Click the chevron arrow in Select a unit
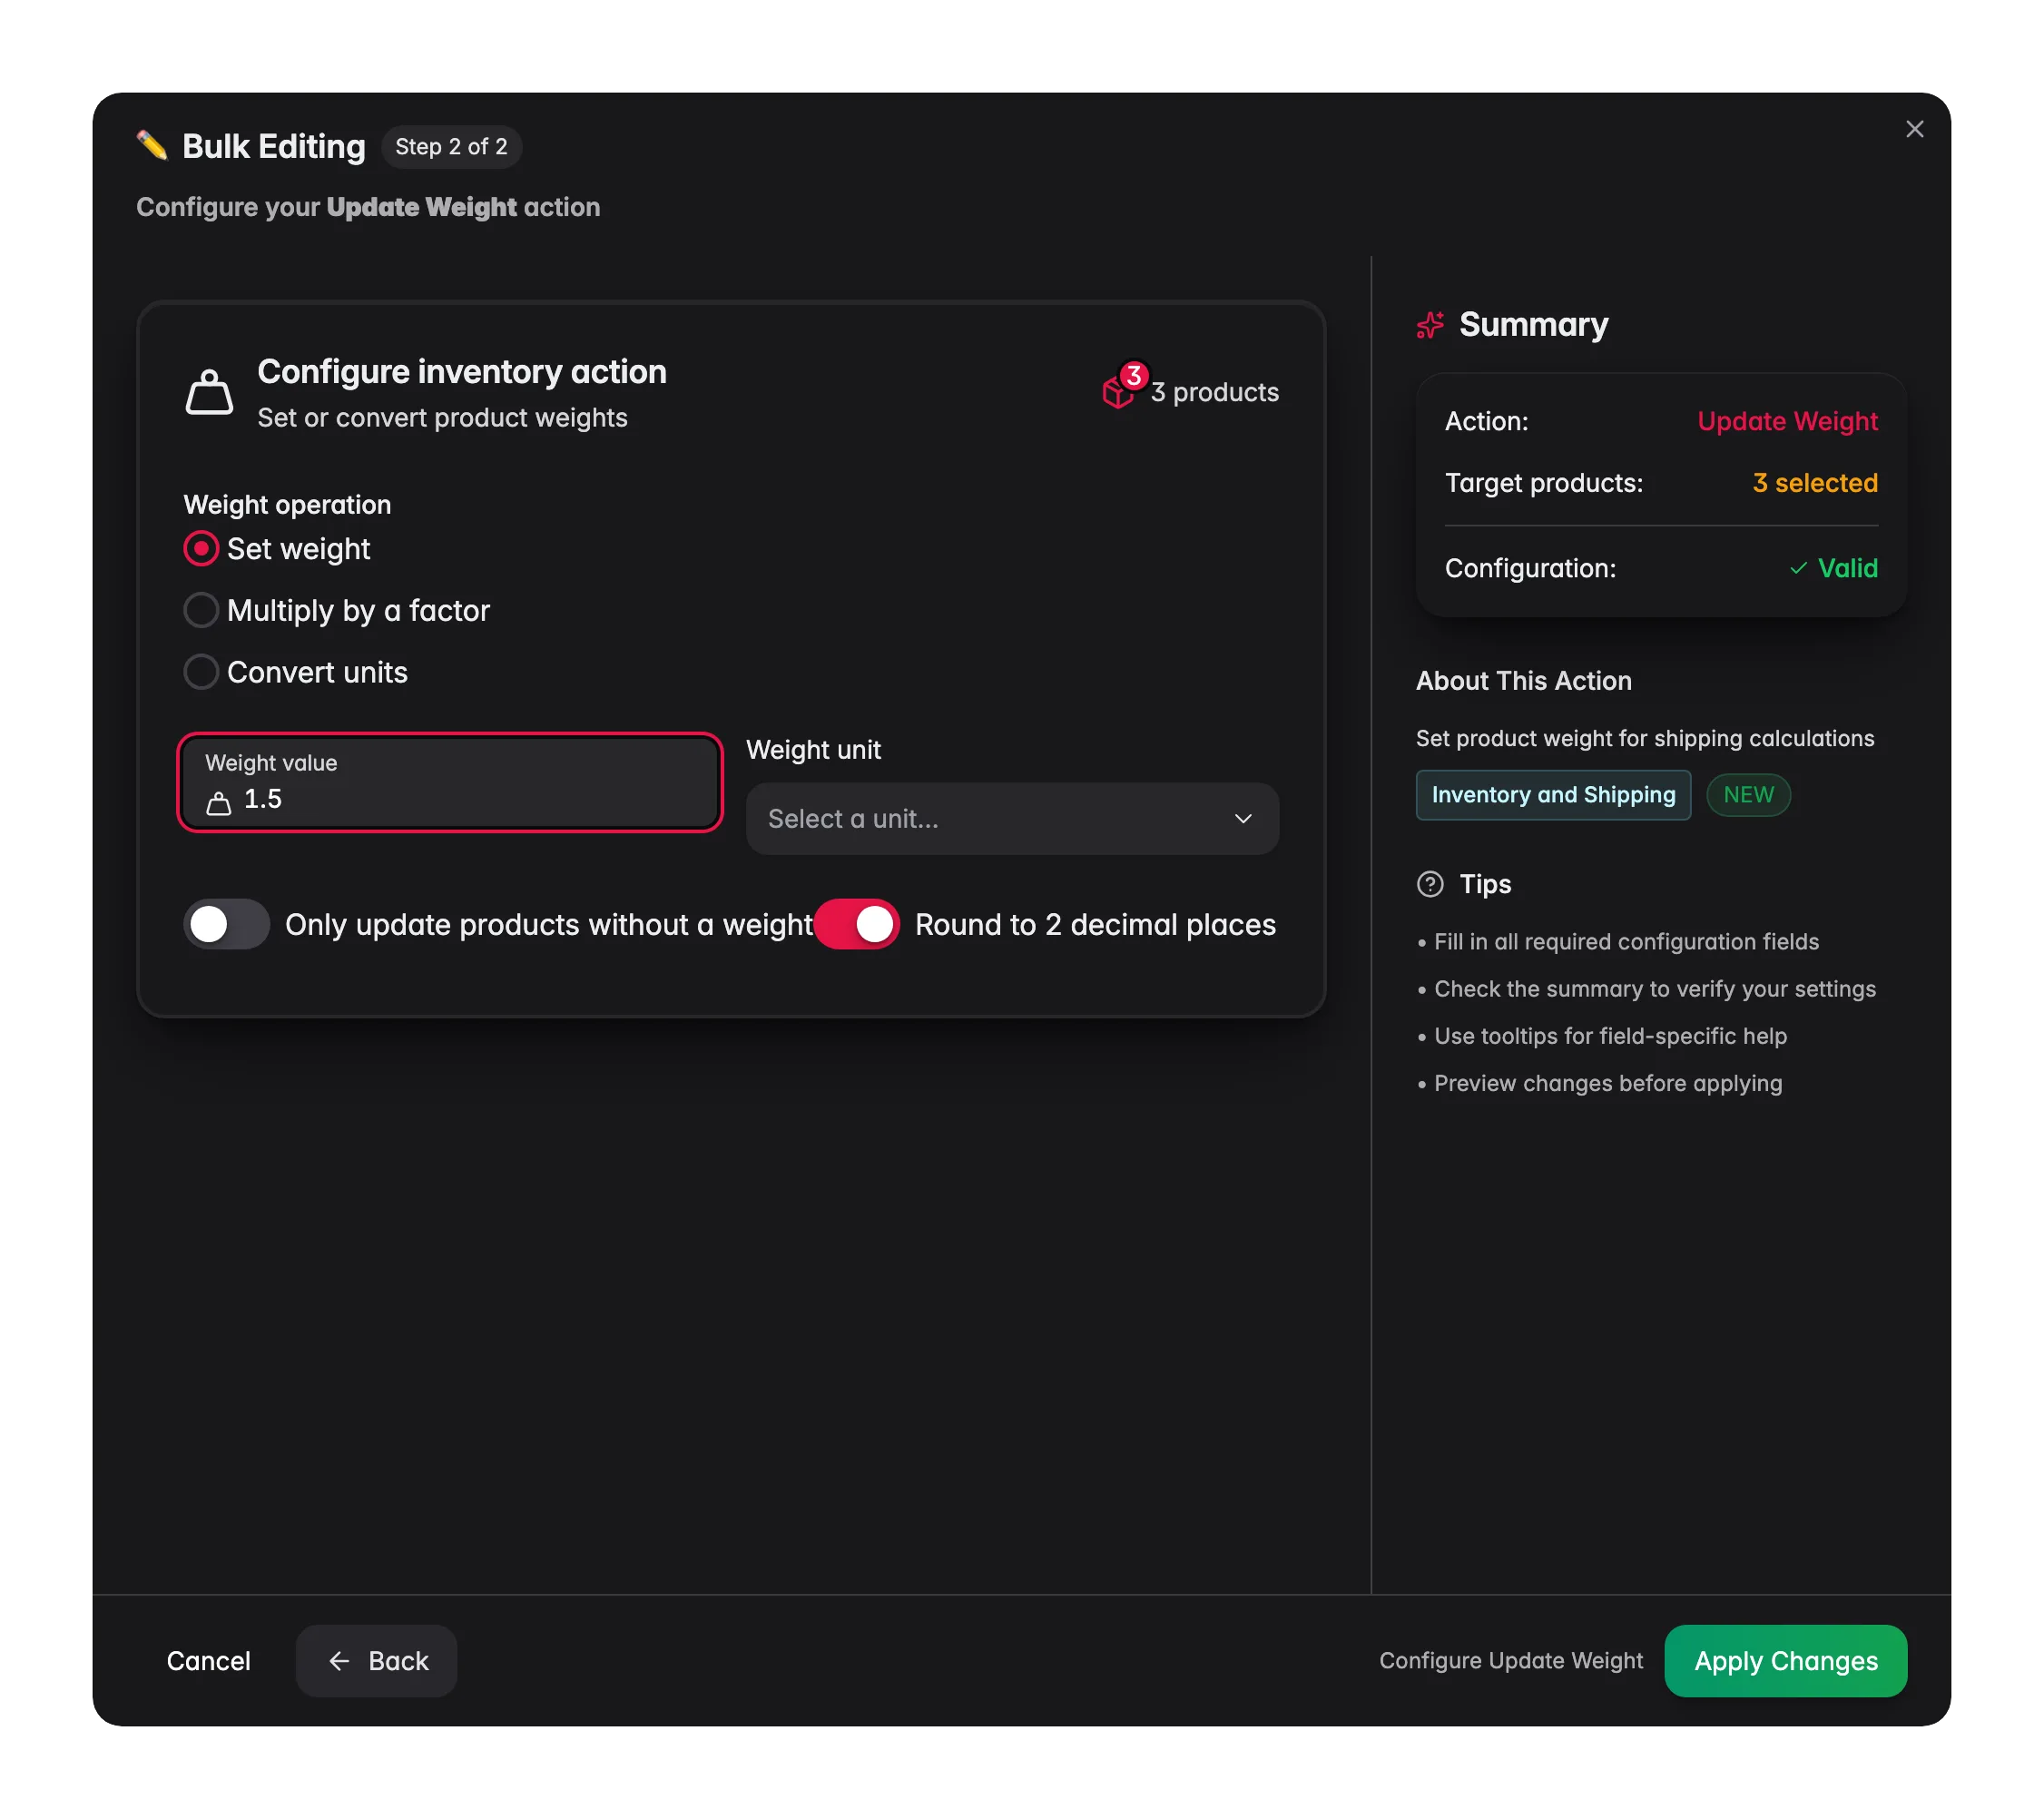The image size is (2044, 1819). 1243,819
